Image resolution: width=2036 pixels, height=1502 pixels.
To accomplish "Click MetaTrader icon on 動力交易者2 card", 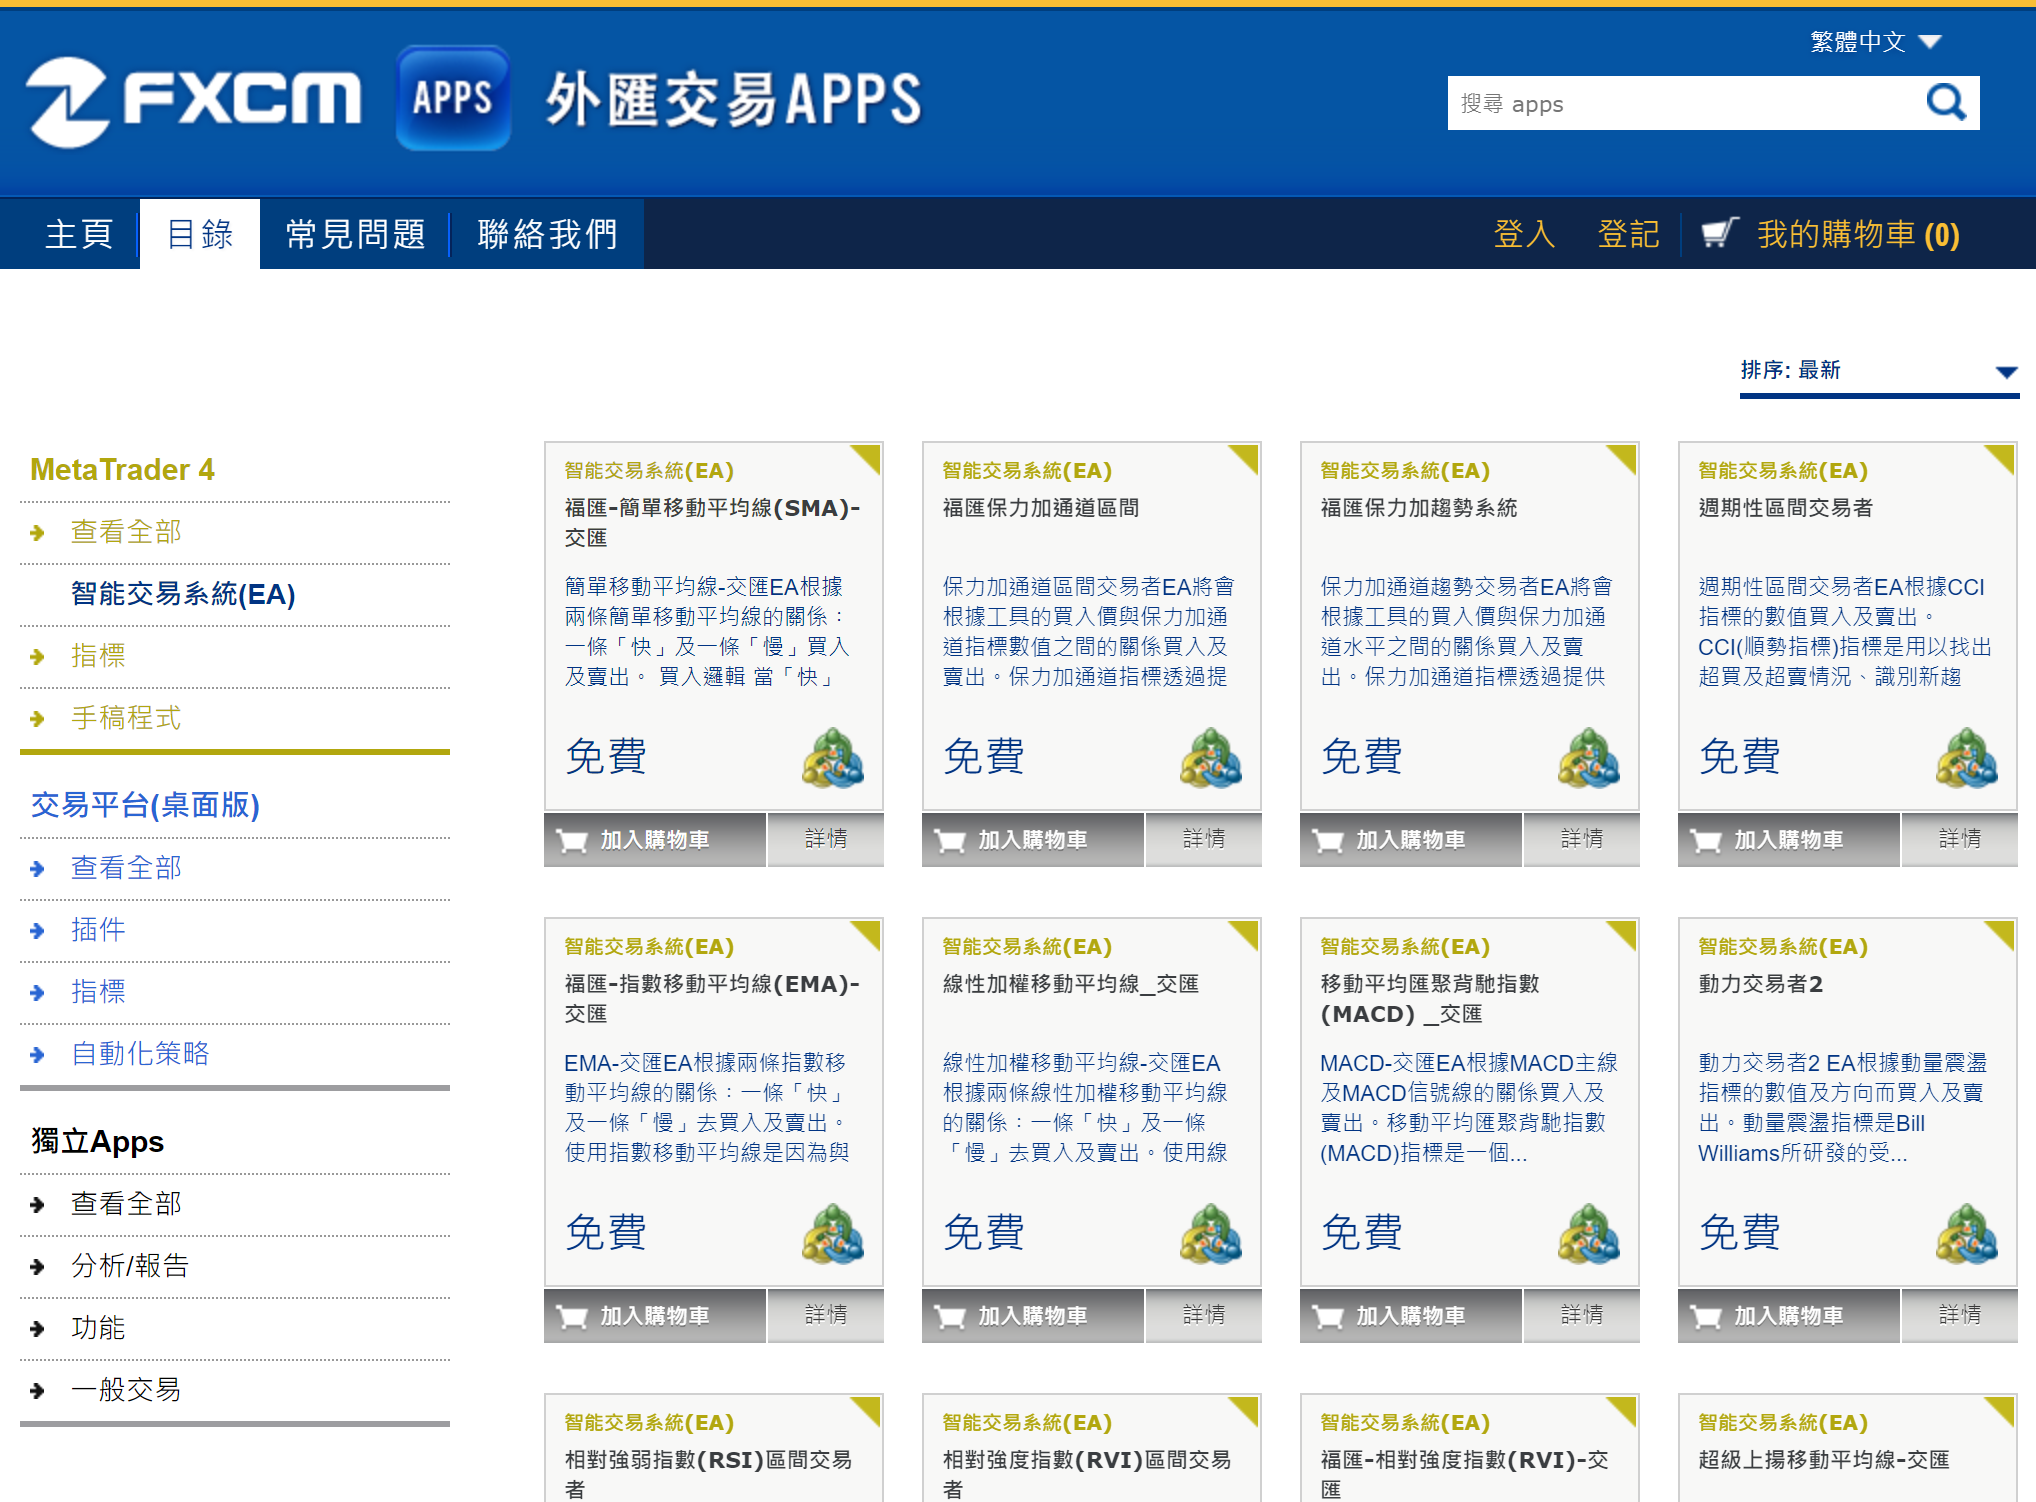I will coord(1967,1233).
